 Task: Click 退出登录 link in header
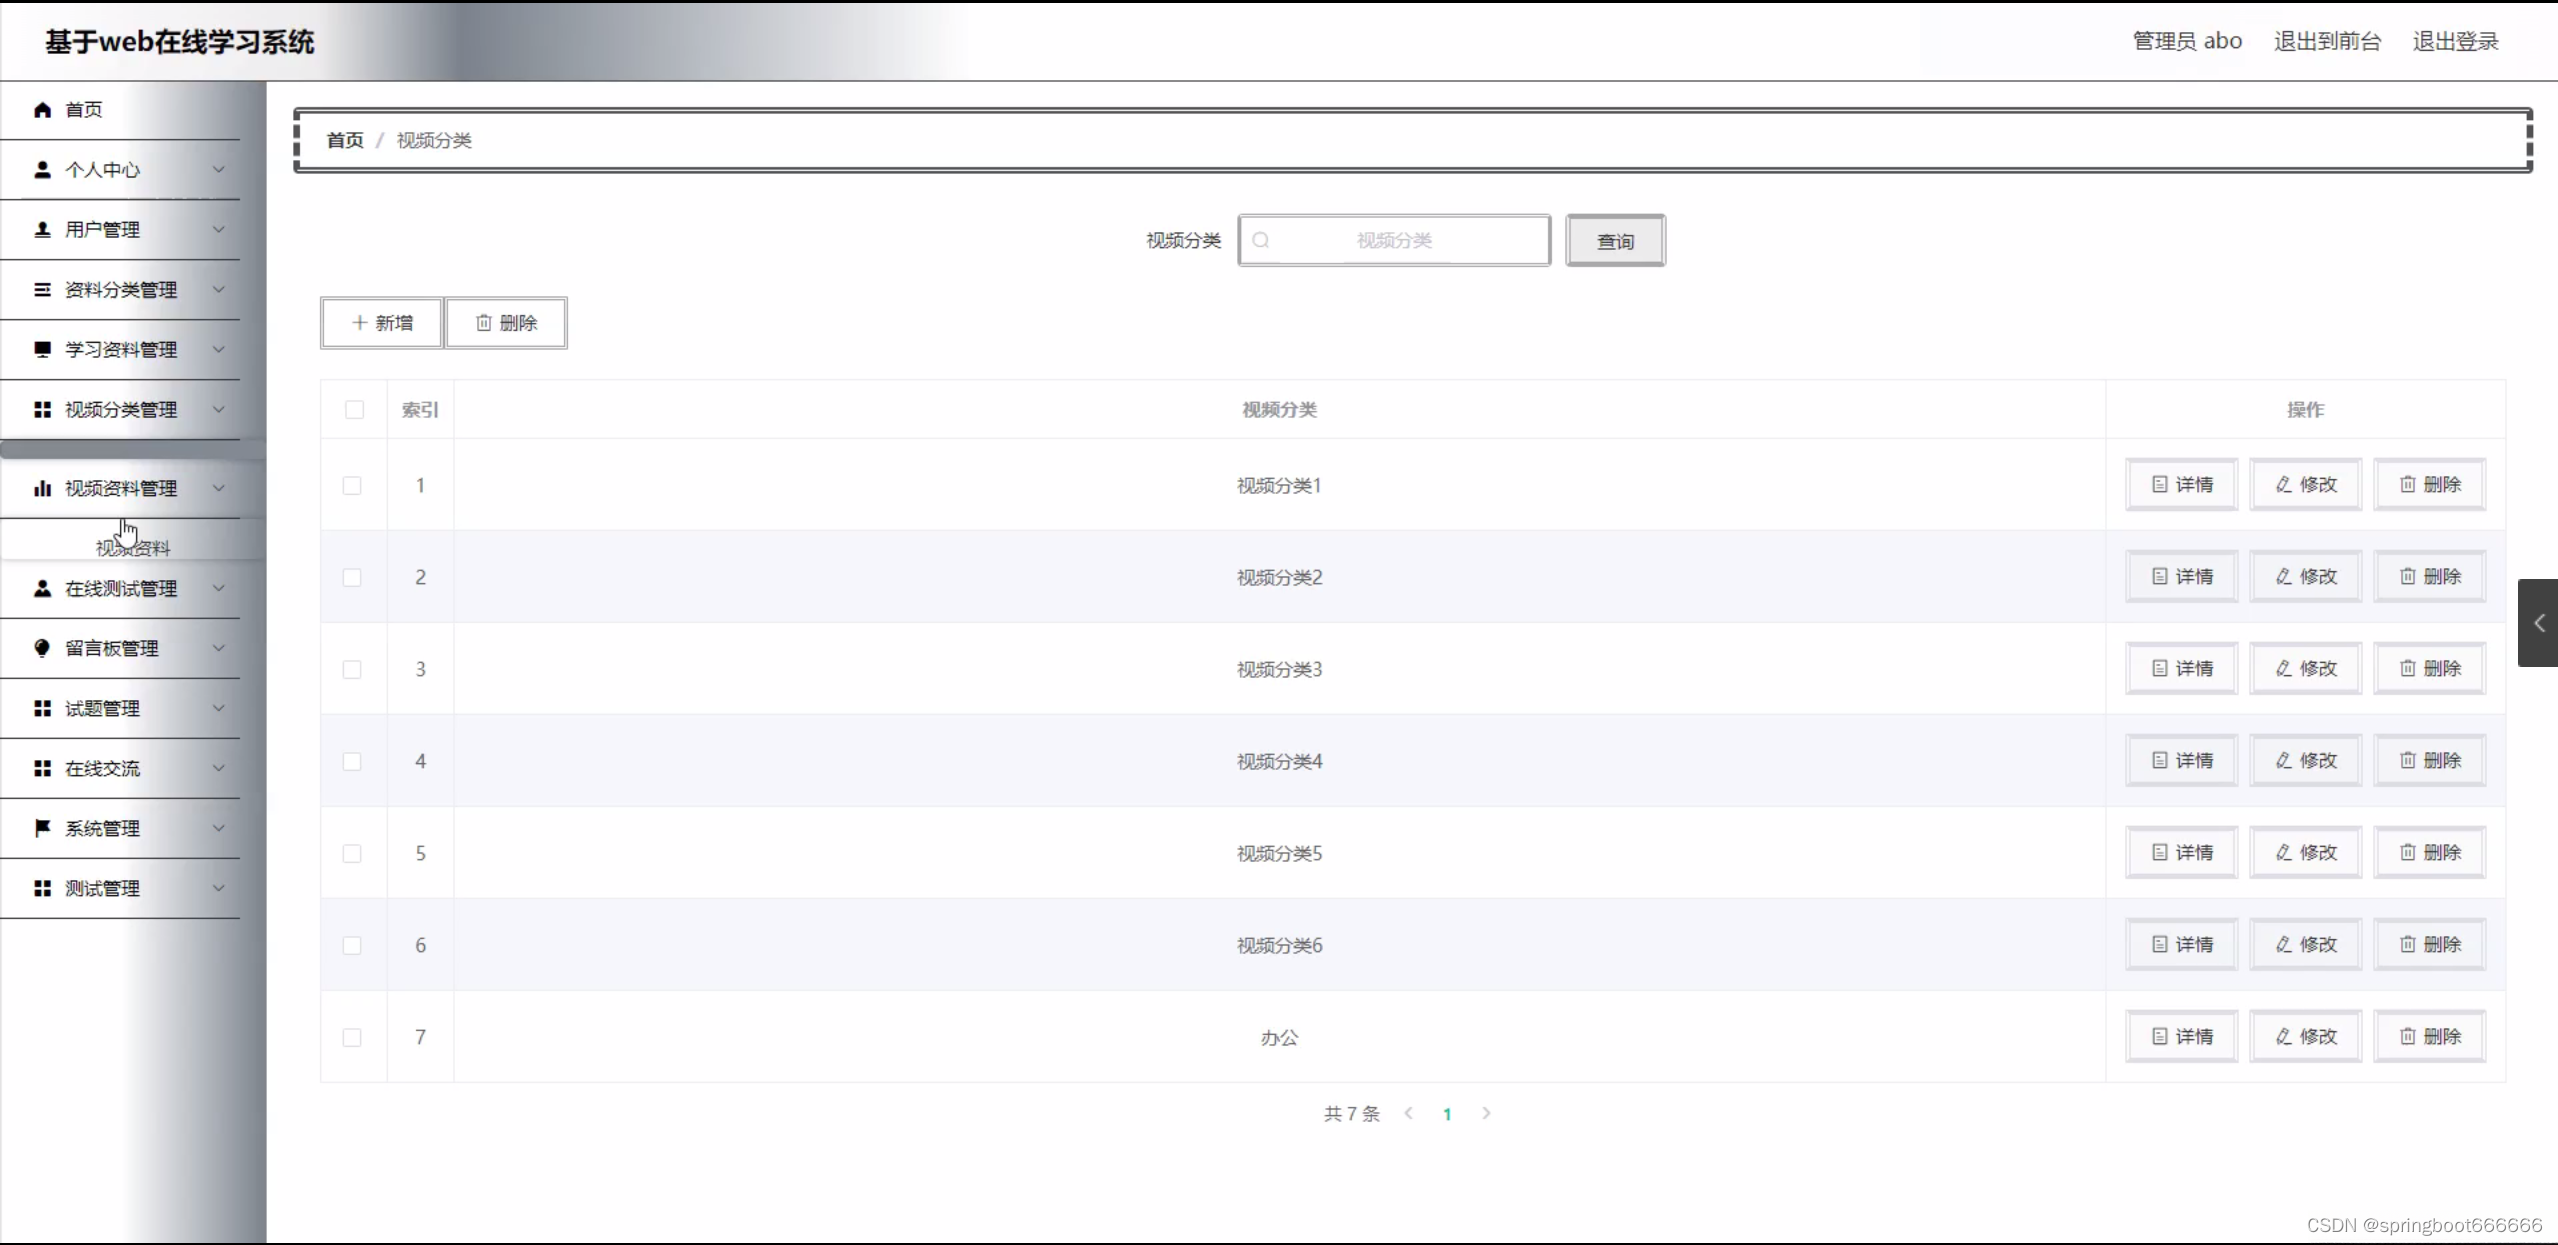click(x=2455, y=42)
